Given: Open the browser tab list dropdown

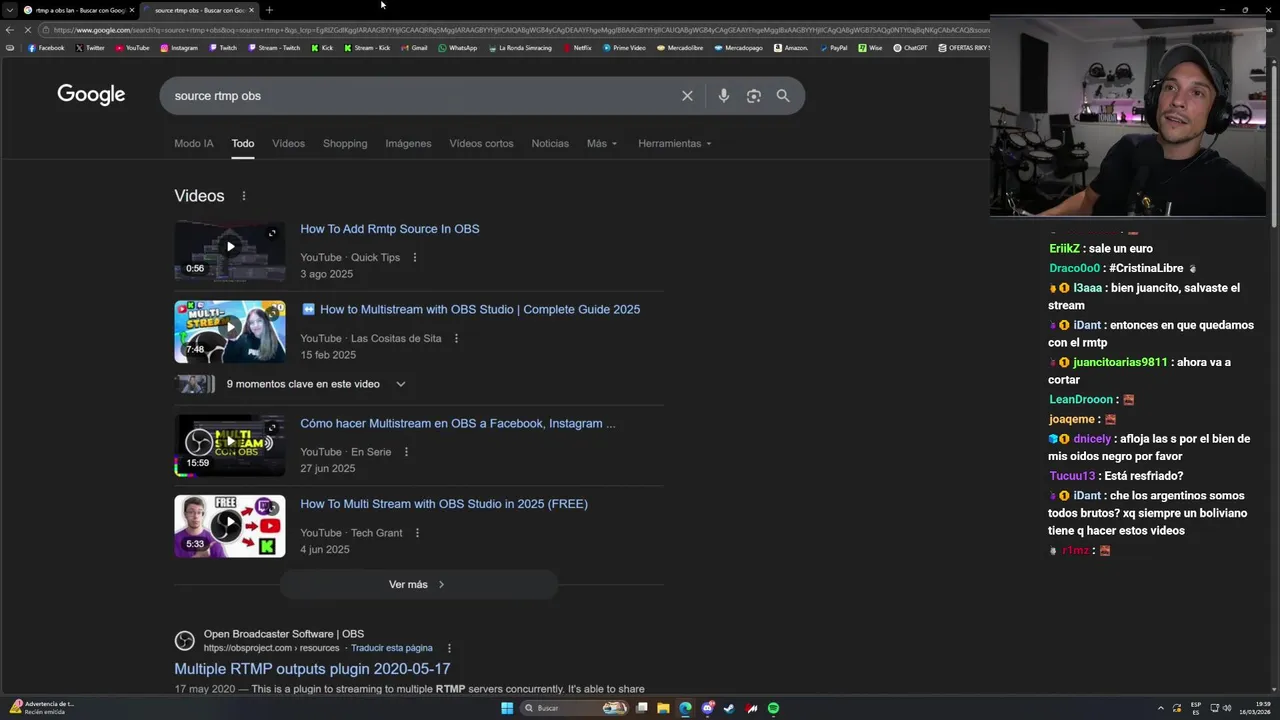Looking at the screenshot, I should (x=9, y=10).
